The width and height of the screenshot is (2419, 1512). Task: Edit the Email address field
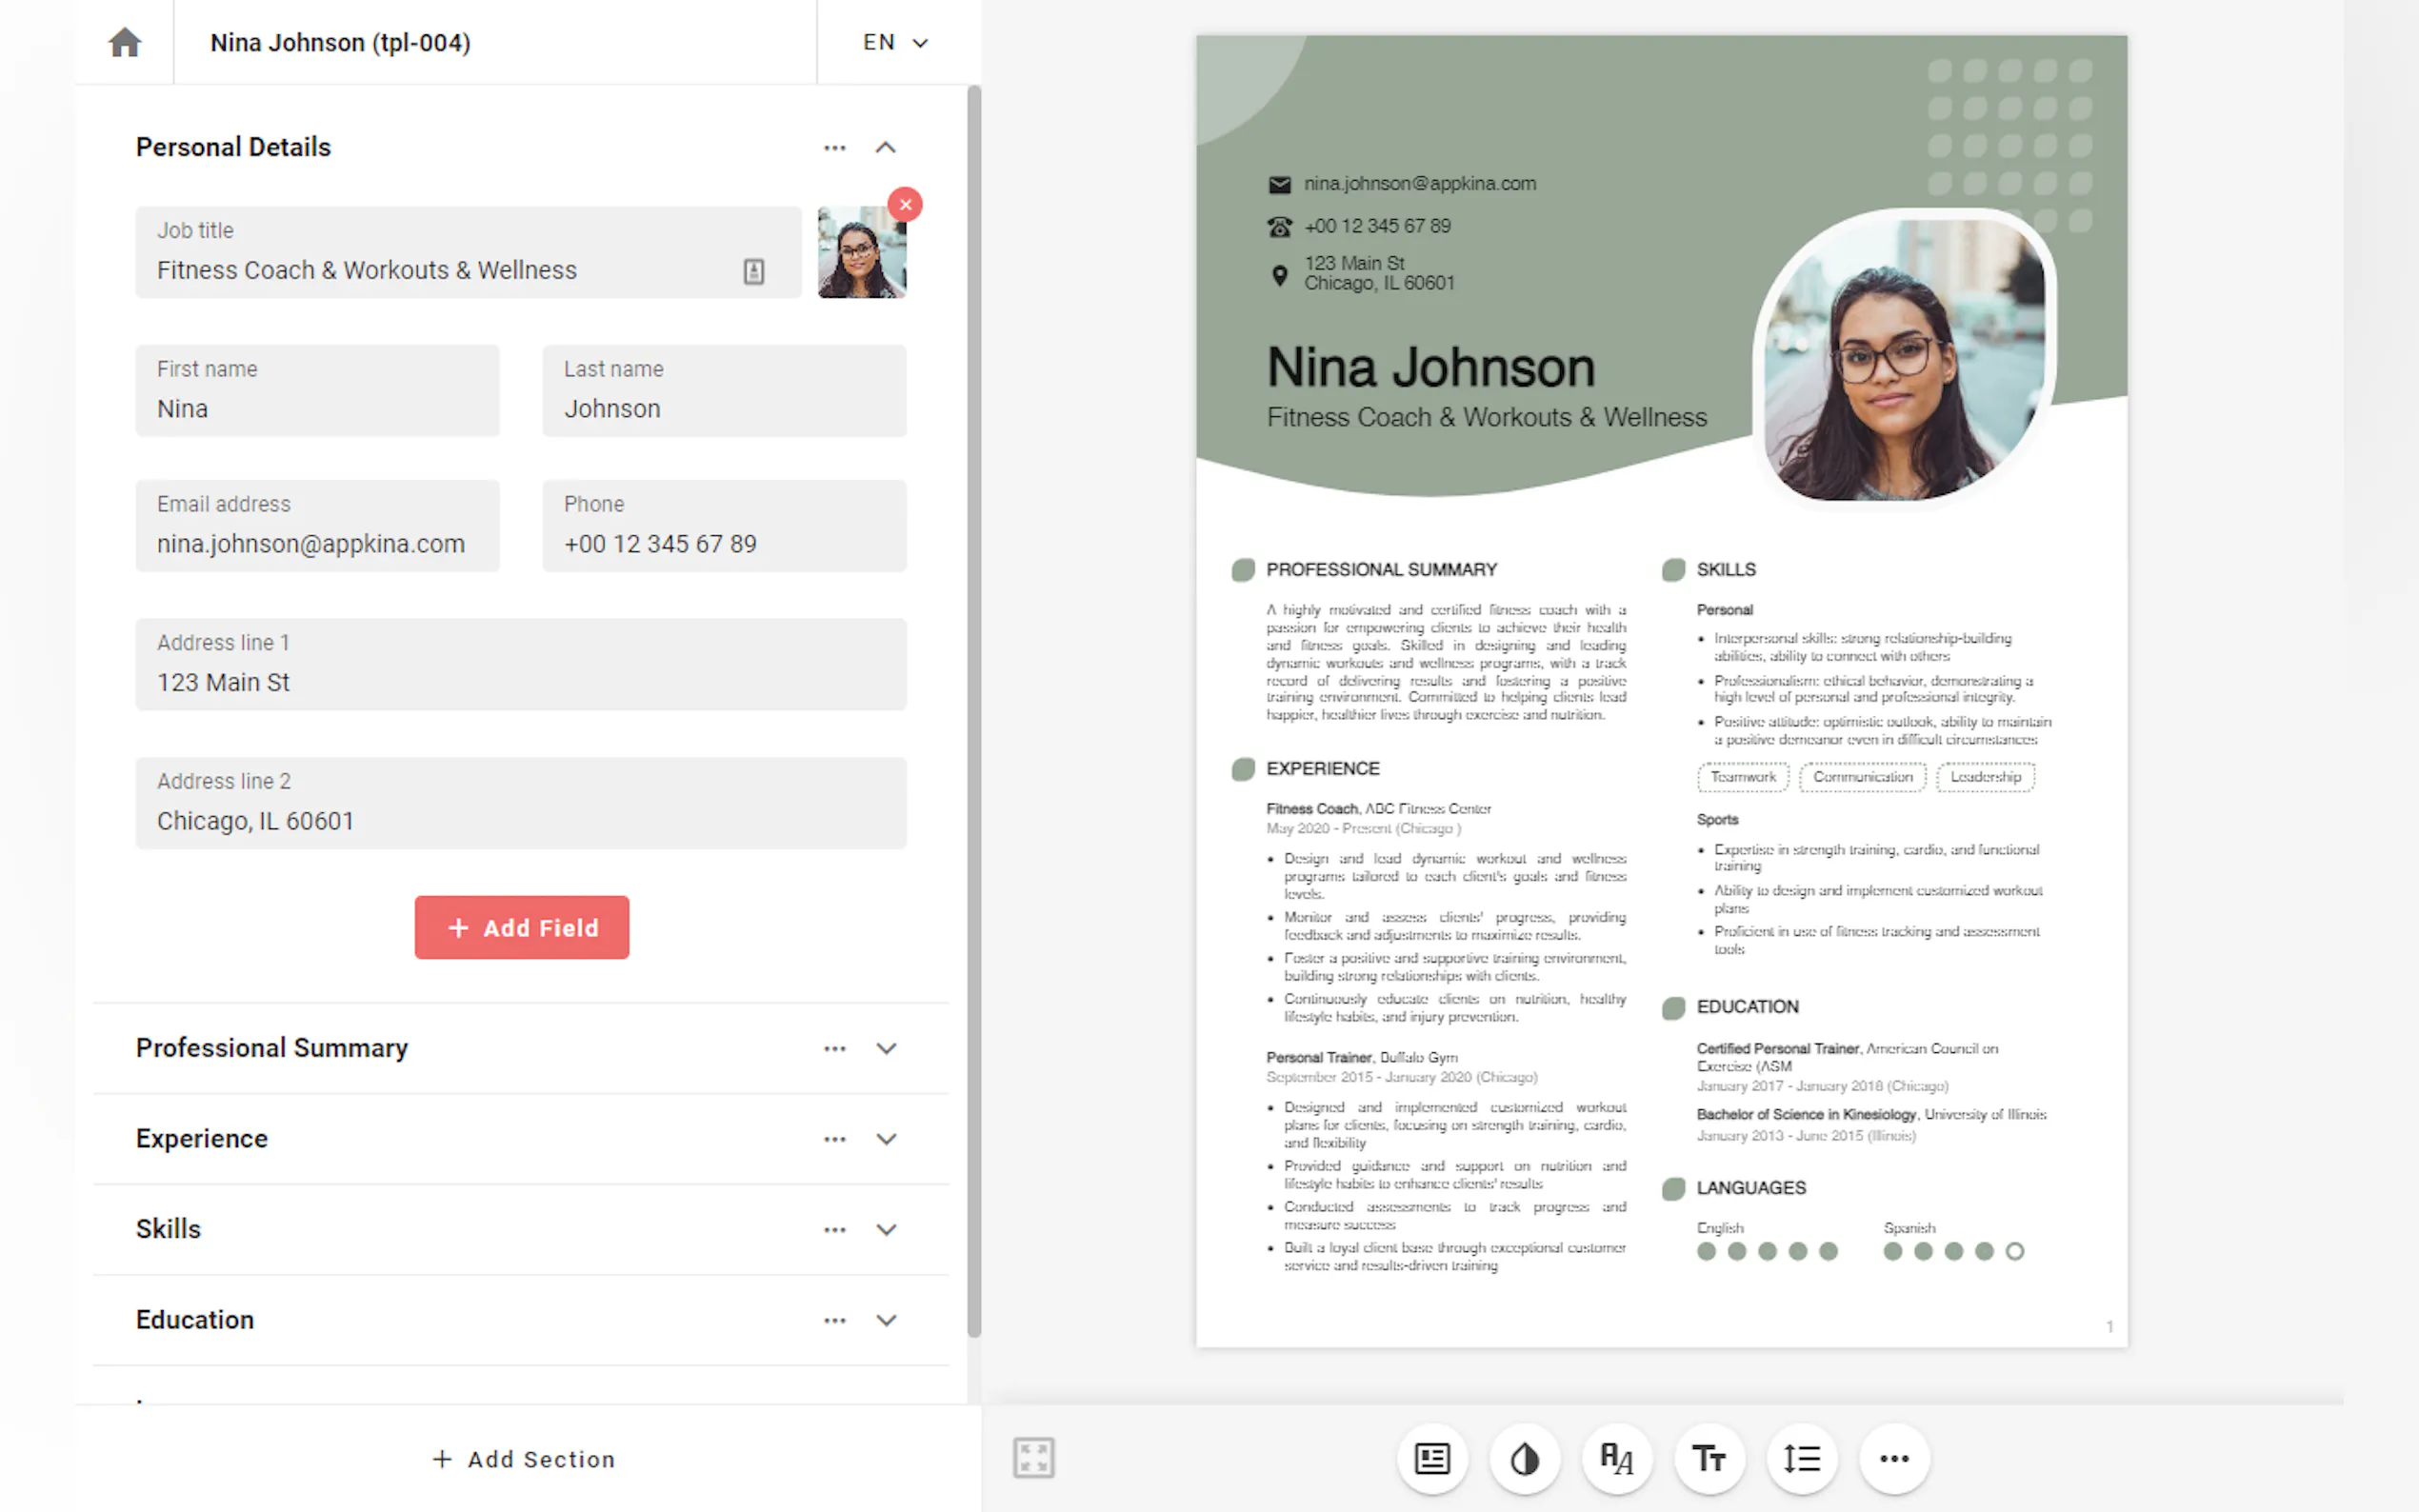pos(317,526)
